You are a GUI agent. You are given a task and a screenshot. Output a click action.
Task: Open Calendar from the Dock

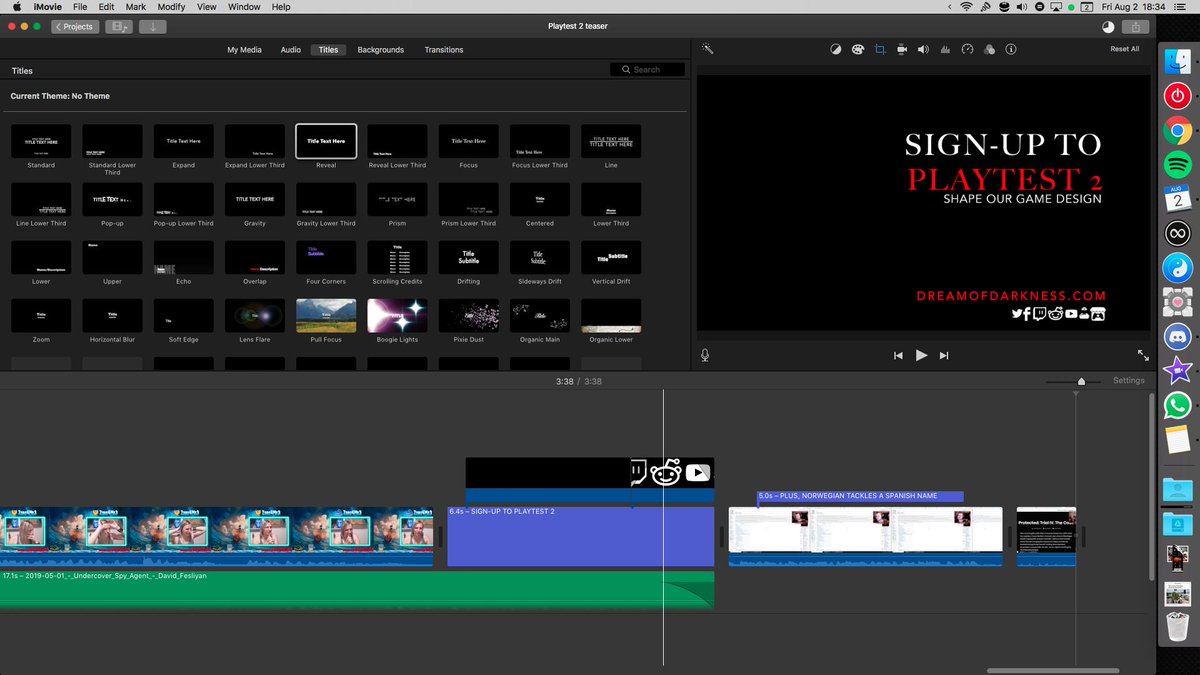pyautogui.click(x=1177, y=198)
